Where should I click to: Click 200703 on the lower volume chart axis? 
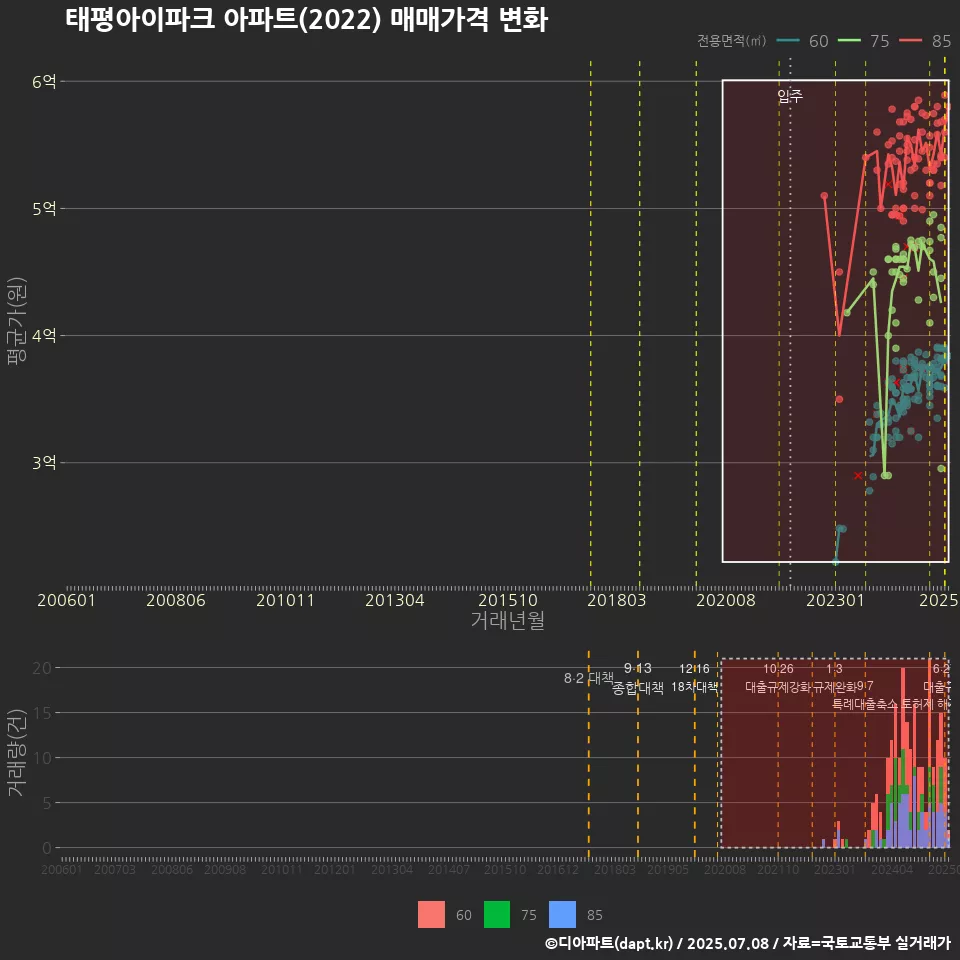[x=115, y=869]
